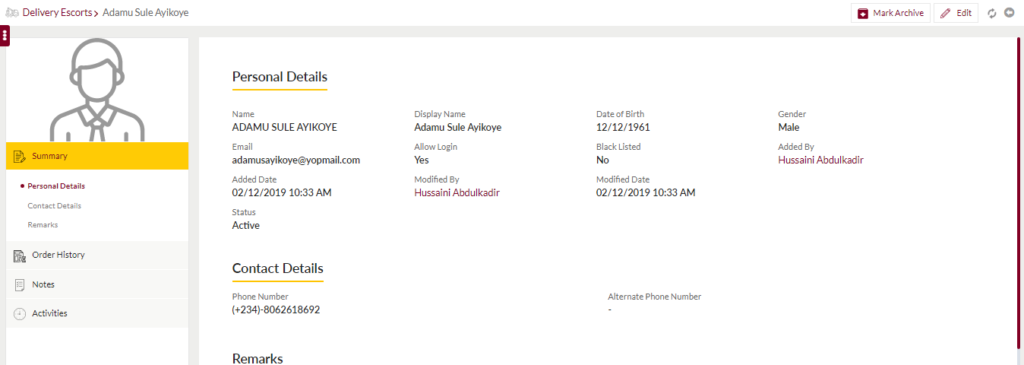Image resolution: width=1024 pixels, height=365 pixels.
Task: Jump to Contact Details subsection
Action: click(x=54, y=206)
